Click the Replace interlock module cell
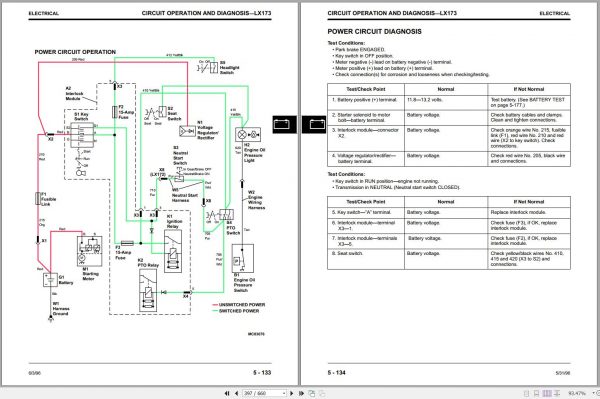This screenshot has height=399, width=600. [529, 212]
